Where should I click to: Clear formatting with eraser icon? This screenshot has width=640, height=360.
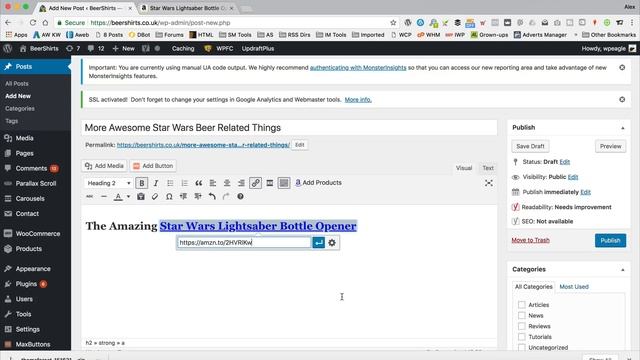coord(155,197)
